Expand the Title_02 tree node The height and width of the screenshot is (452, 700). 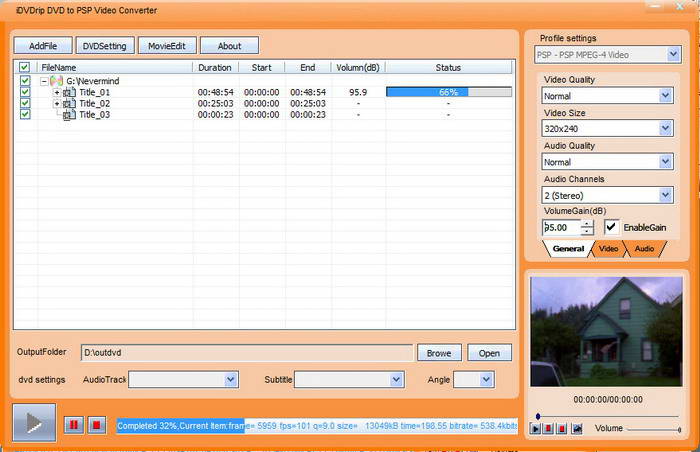pyautogui.click(x=57, y=104)
